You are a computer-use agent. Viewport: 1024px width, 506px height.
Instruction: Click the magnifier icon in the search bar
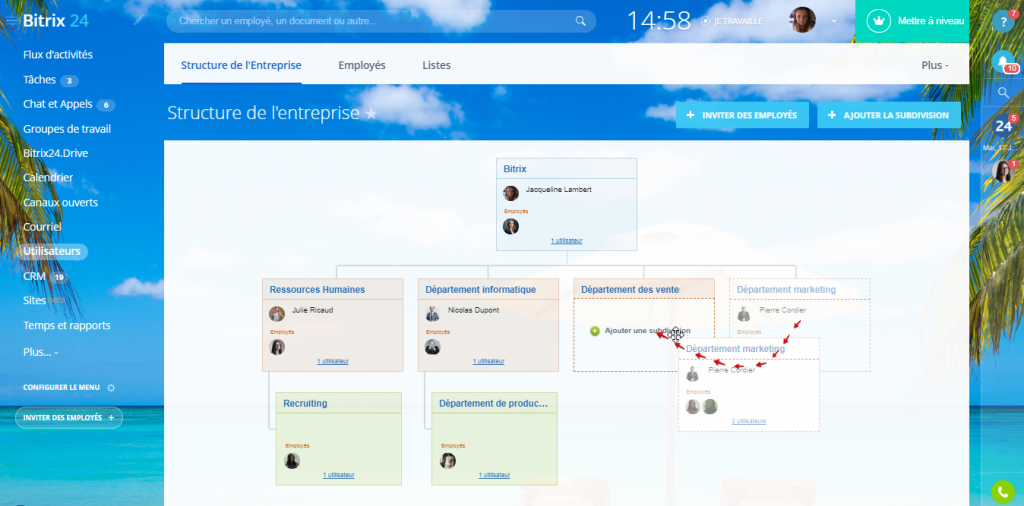580,21
